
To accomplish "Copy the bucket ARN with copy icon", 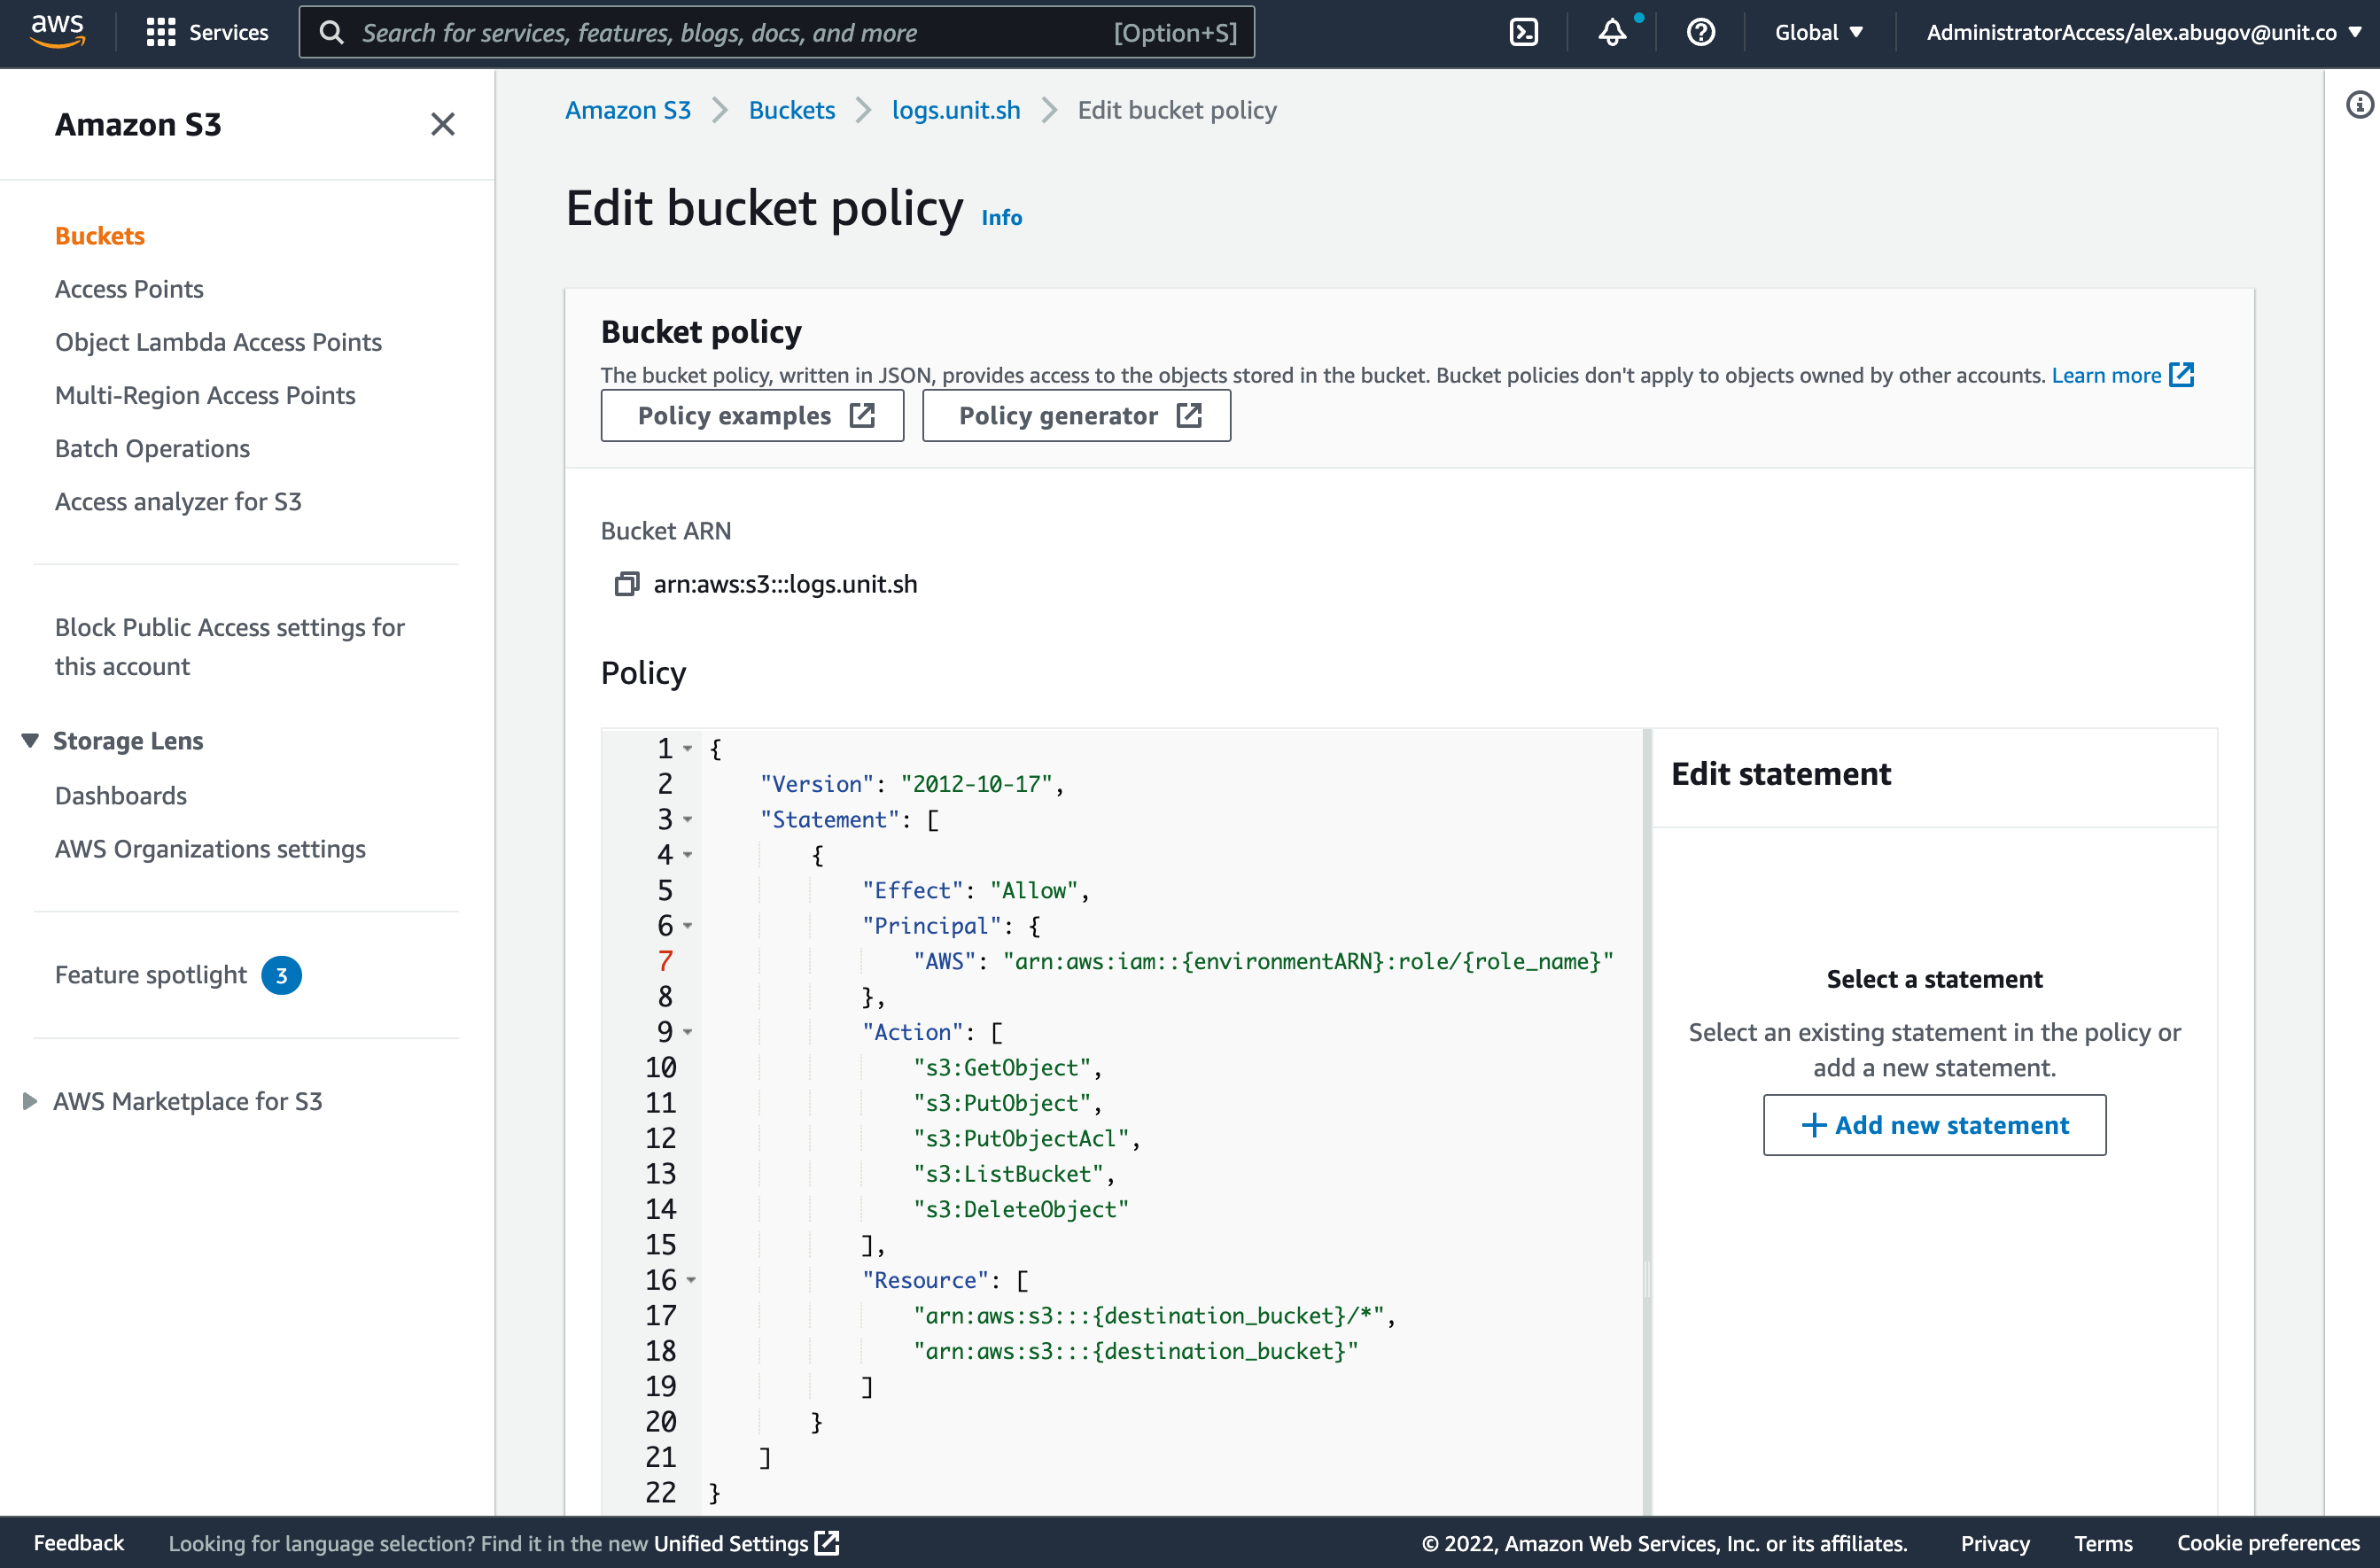I will 626,583.
